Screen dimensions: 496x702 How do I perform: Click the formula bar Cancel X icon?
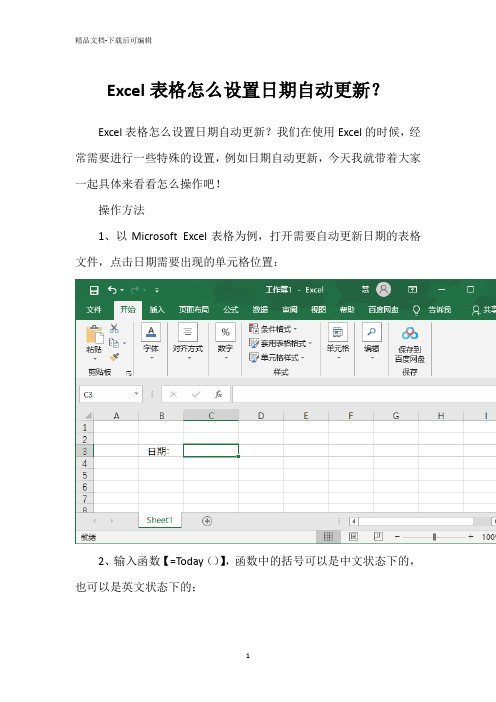pos(173,394)
